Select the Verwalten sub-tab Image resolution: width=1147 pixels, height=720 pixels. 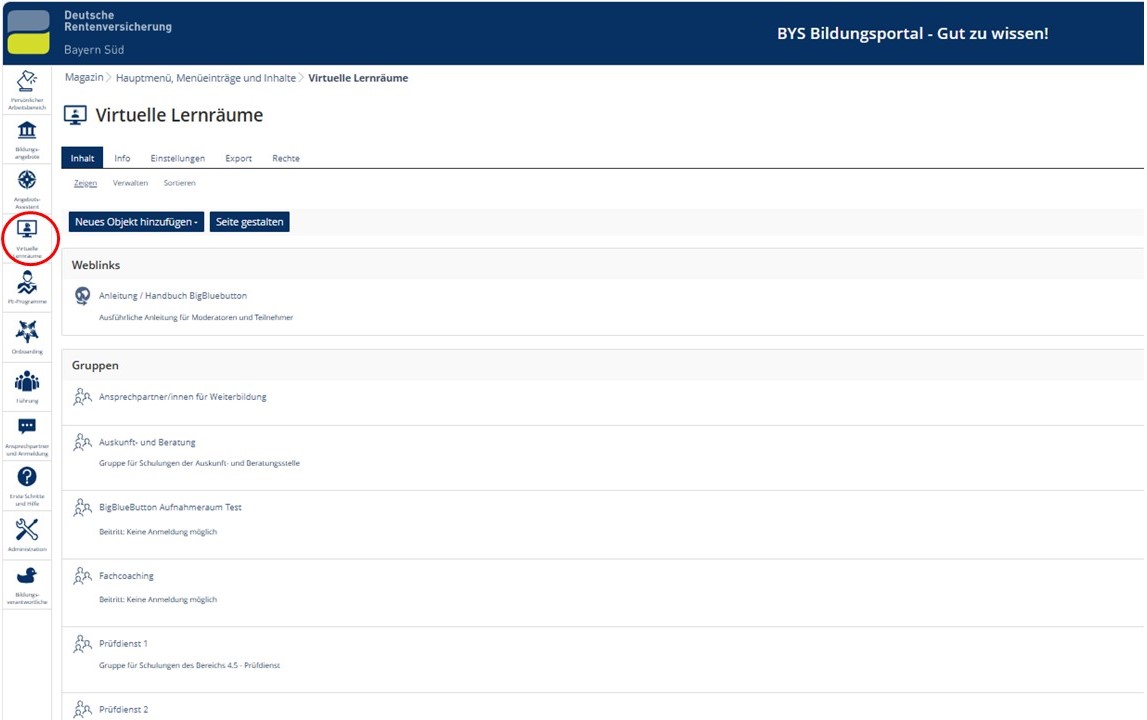click(x=130, y=183)
